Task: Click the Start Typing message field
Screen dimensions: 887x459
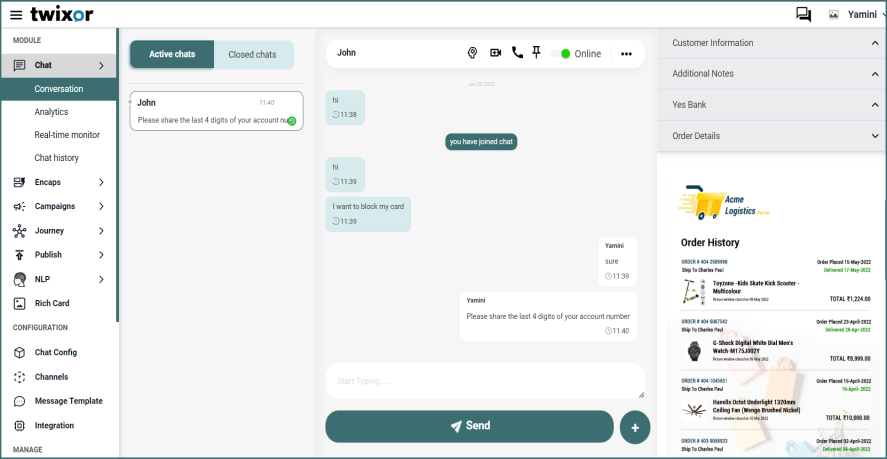Action: tap(484, 381)
